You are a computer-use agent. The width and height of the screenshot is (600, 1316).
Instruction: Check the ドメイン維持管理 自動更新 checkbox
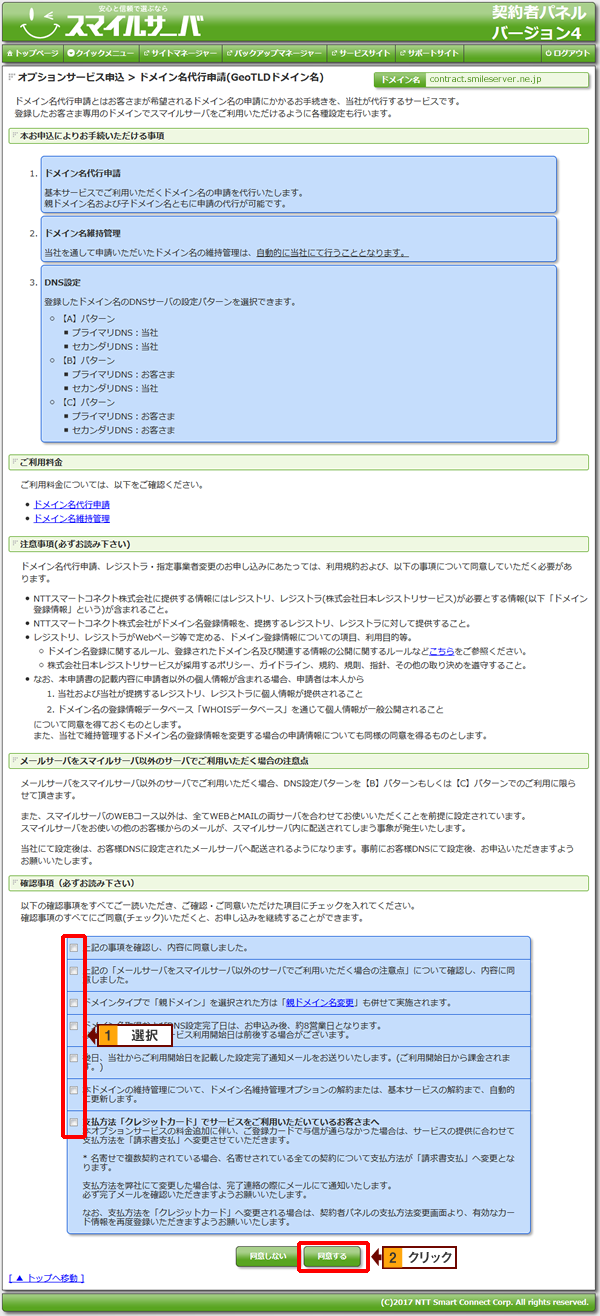tap(74, 1089)
